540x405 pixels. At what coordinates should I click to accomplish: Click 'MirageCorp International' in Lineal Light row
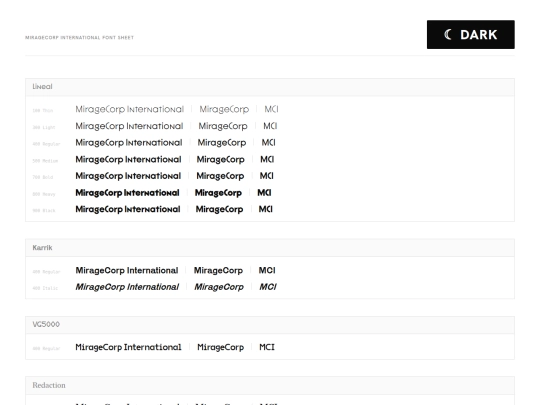click(129, 126)
